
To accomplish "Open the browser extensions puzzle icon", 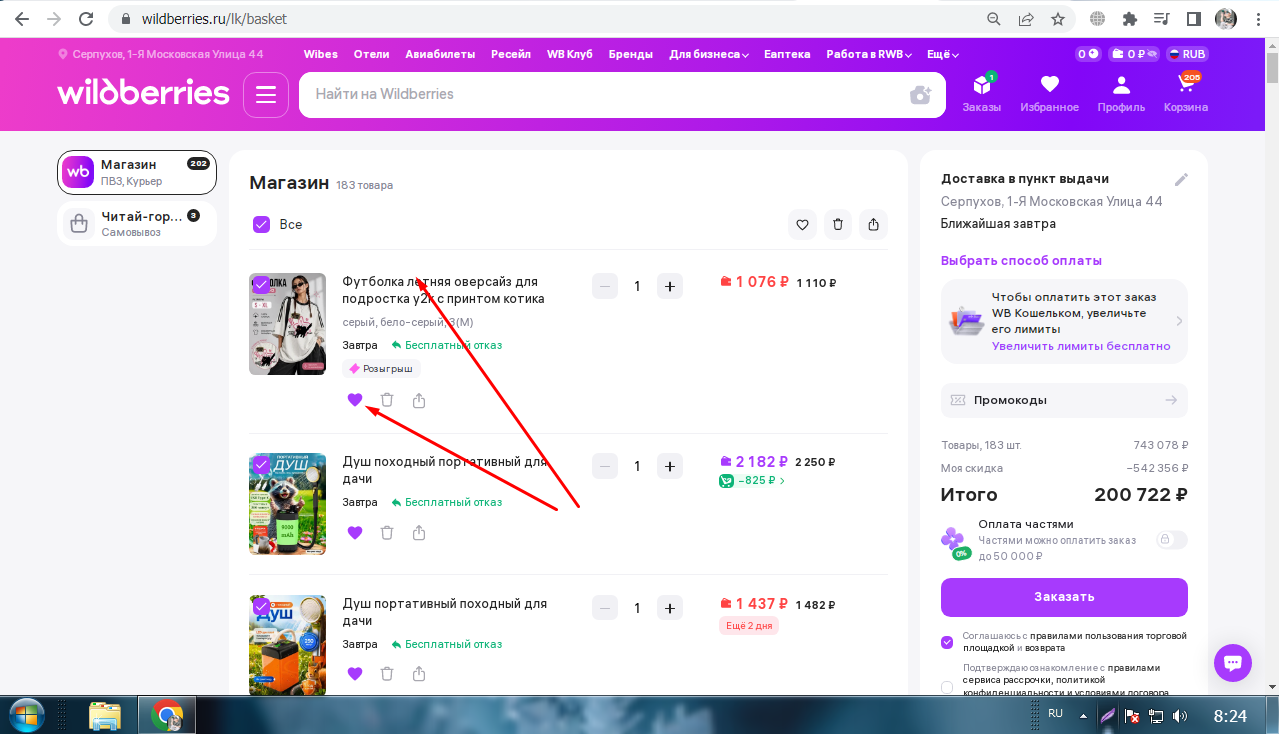I will [1130, 19].
